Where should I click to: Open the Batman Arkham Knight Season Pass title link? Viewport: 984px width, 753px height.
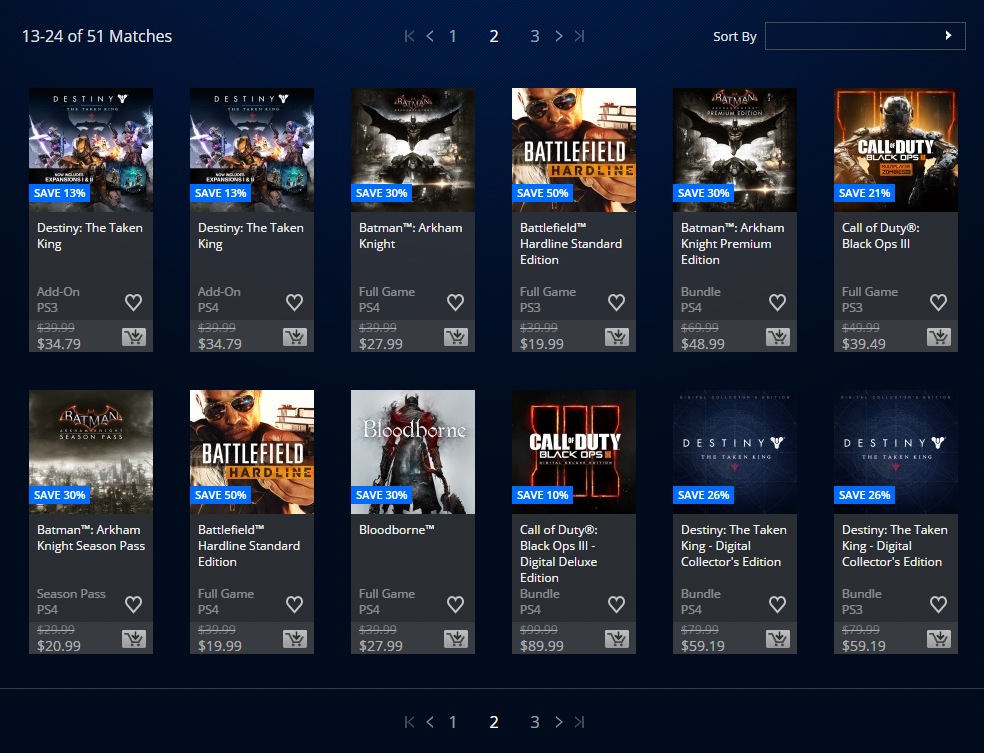91,538
